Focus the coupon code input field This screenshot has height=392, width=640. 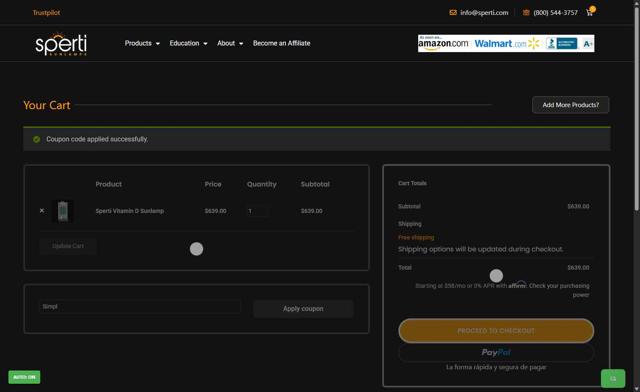(140, 307)
